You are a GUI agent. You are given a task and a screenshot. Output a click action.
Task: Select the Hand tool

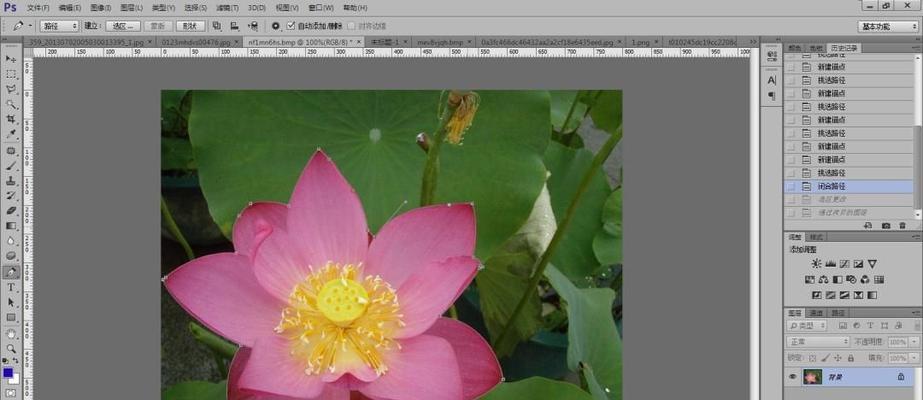(x=11, y=333)
